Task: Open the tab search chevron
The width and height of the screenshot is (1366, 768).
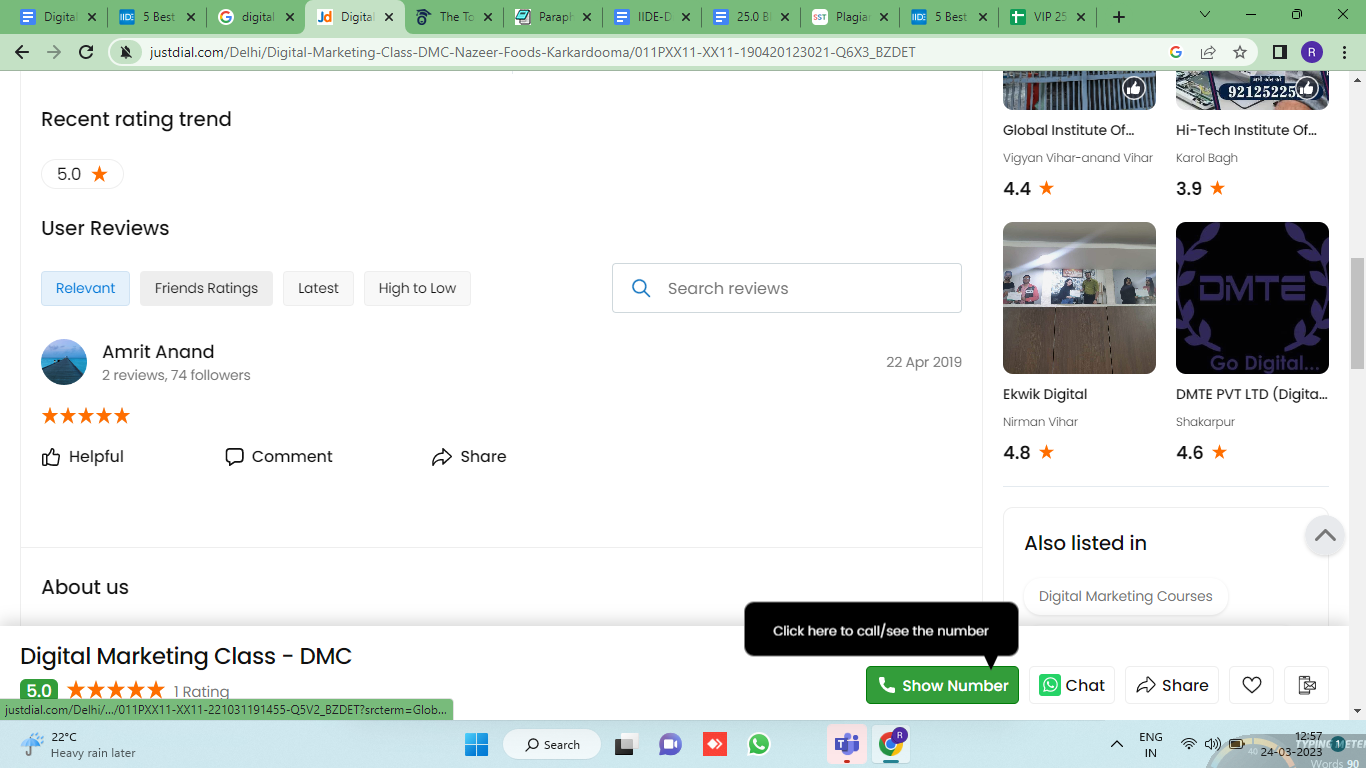Action: click(x=1205, y=15)
